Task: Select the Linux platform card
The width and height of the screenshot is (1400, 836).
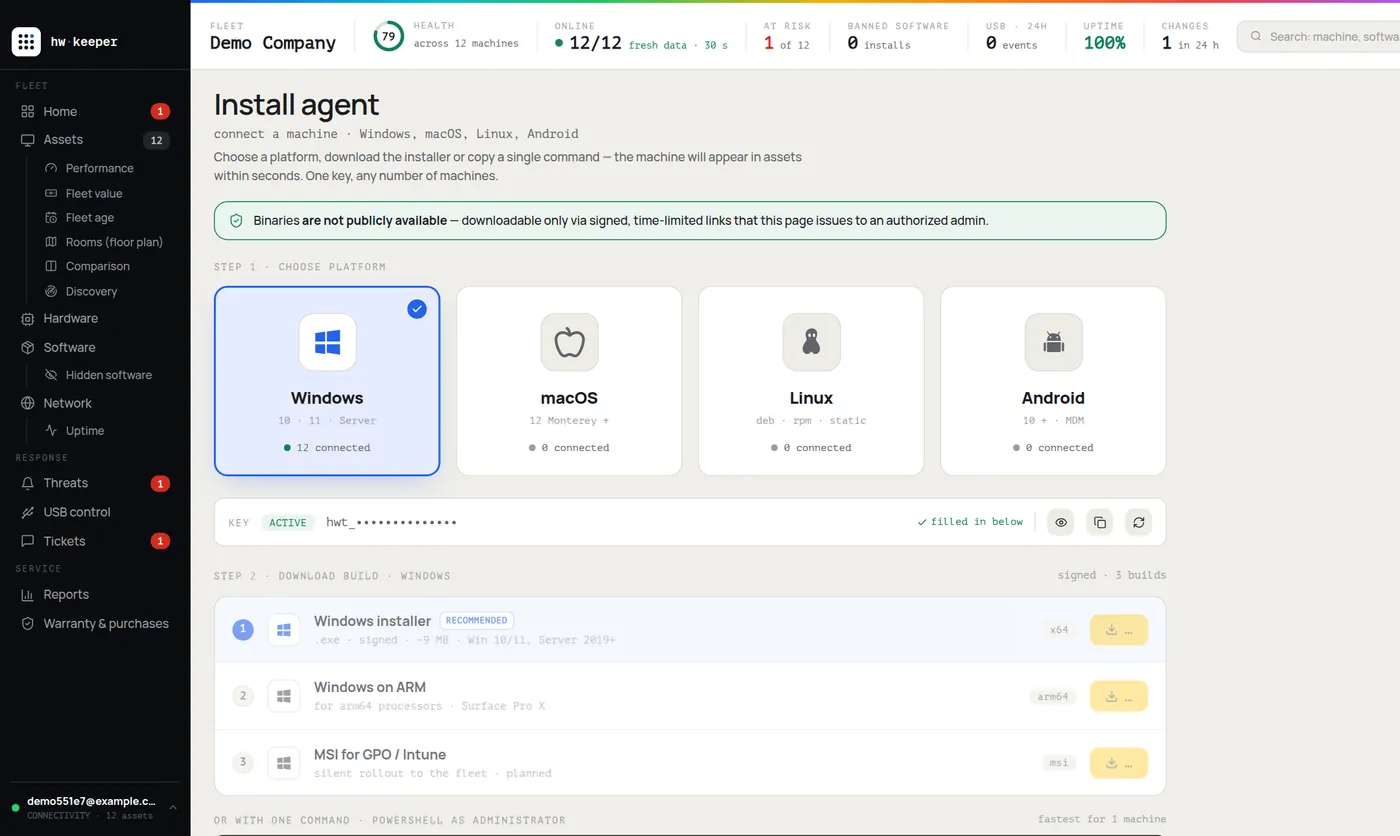Action: (x=811, y=381)
